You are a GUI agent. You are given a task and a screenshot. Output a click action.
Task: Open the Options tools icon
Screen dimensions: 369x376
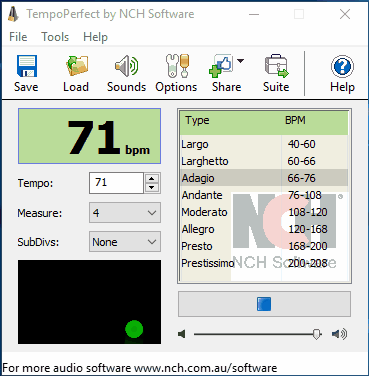[x=177, y=66]
